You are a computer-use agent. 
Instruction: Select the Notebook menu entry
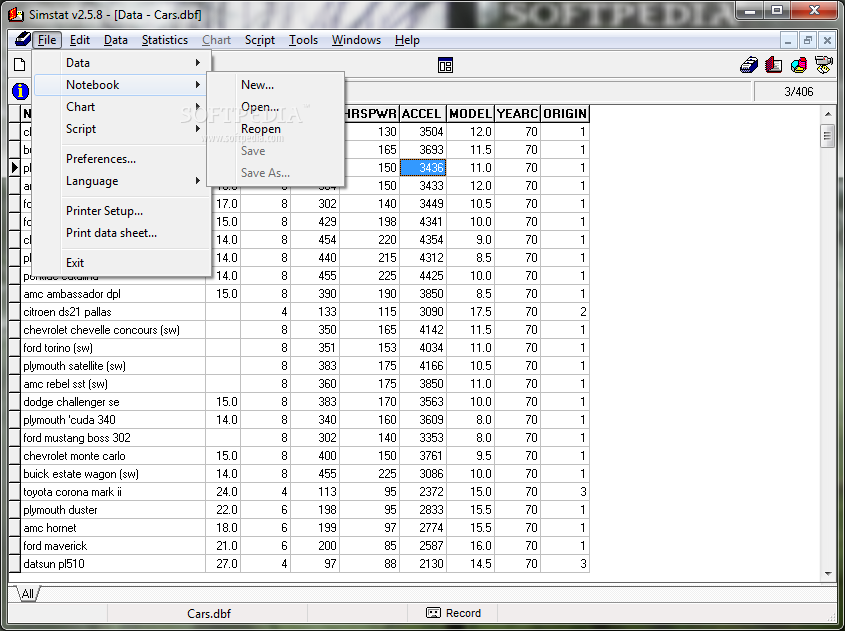pyautogui.click(x=122, y=85)
